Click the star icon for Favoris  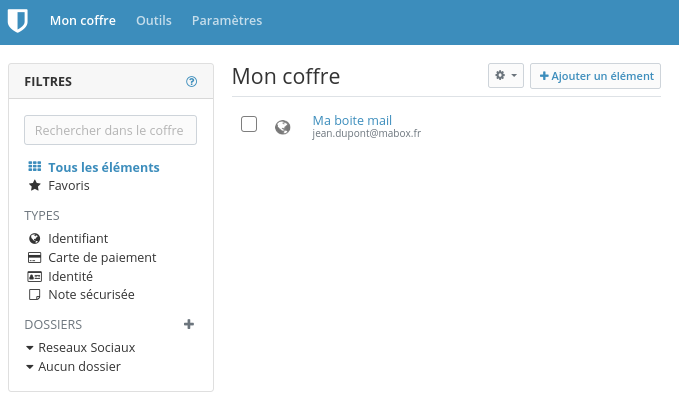coord(35,185)
